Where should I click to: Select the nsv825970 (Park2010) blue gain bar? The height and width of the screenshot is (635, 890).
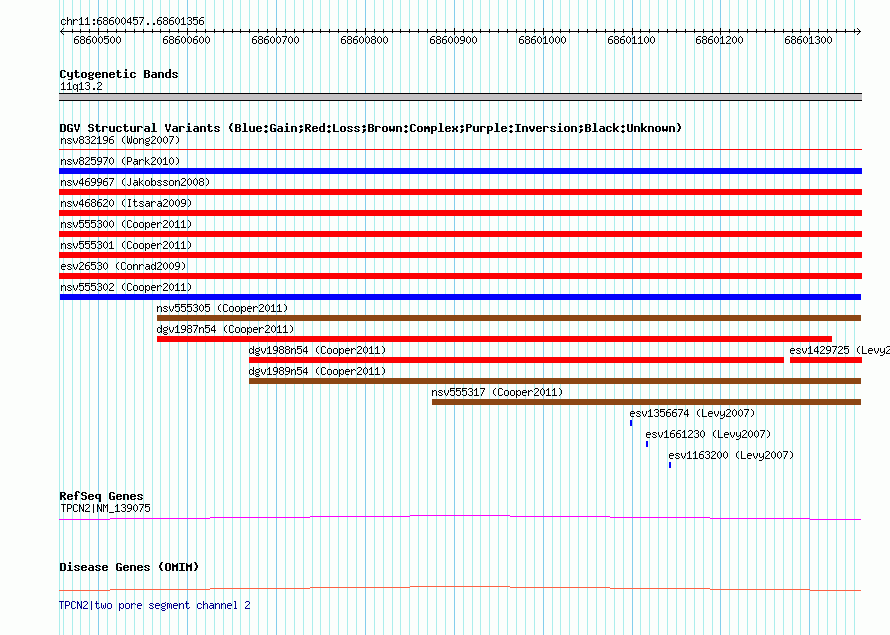pos(460,171)
